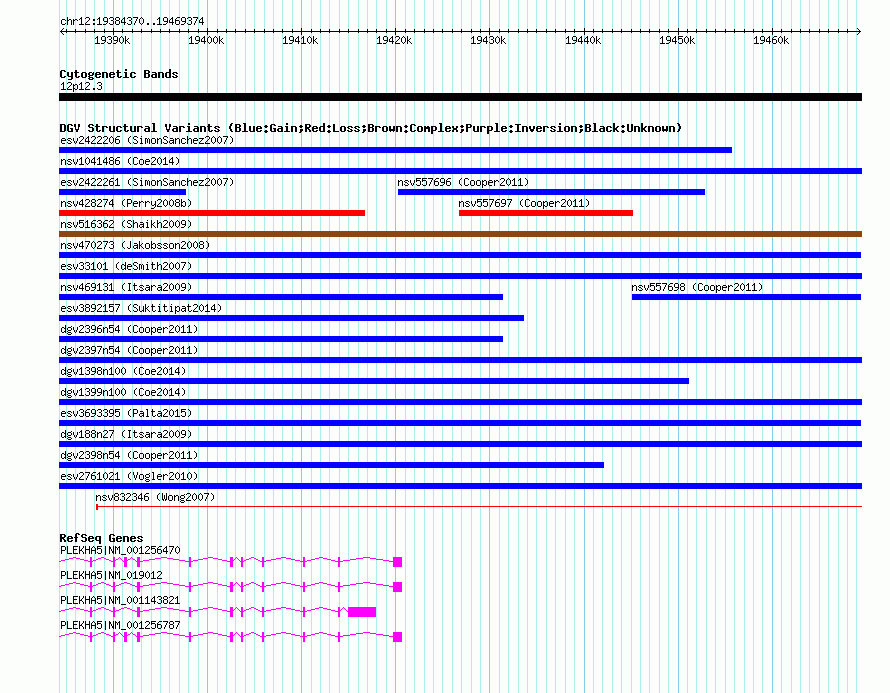Open nsv516362 (Shaikh2009) label
The height and width of the screenshot is (693, 890).
click(x=126, y=224)
